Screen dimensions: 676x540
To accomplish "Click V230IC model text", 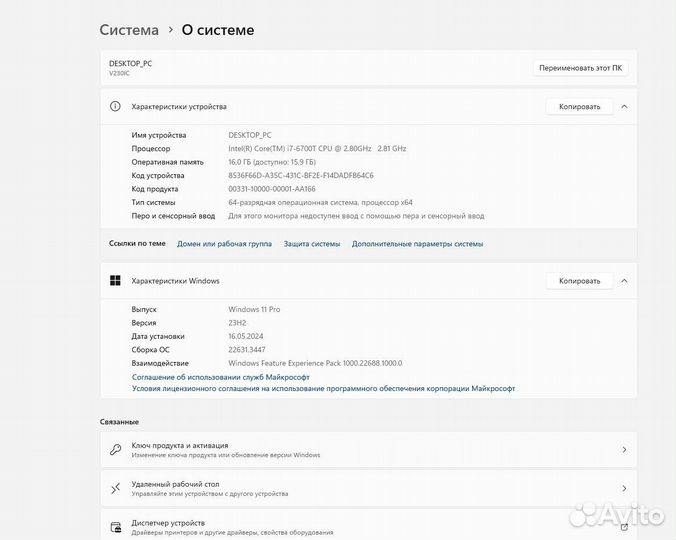I will pyautogui.click(x=119, y=73).
